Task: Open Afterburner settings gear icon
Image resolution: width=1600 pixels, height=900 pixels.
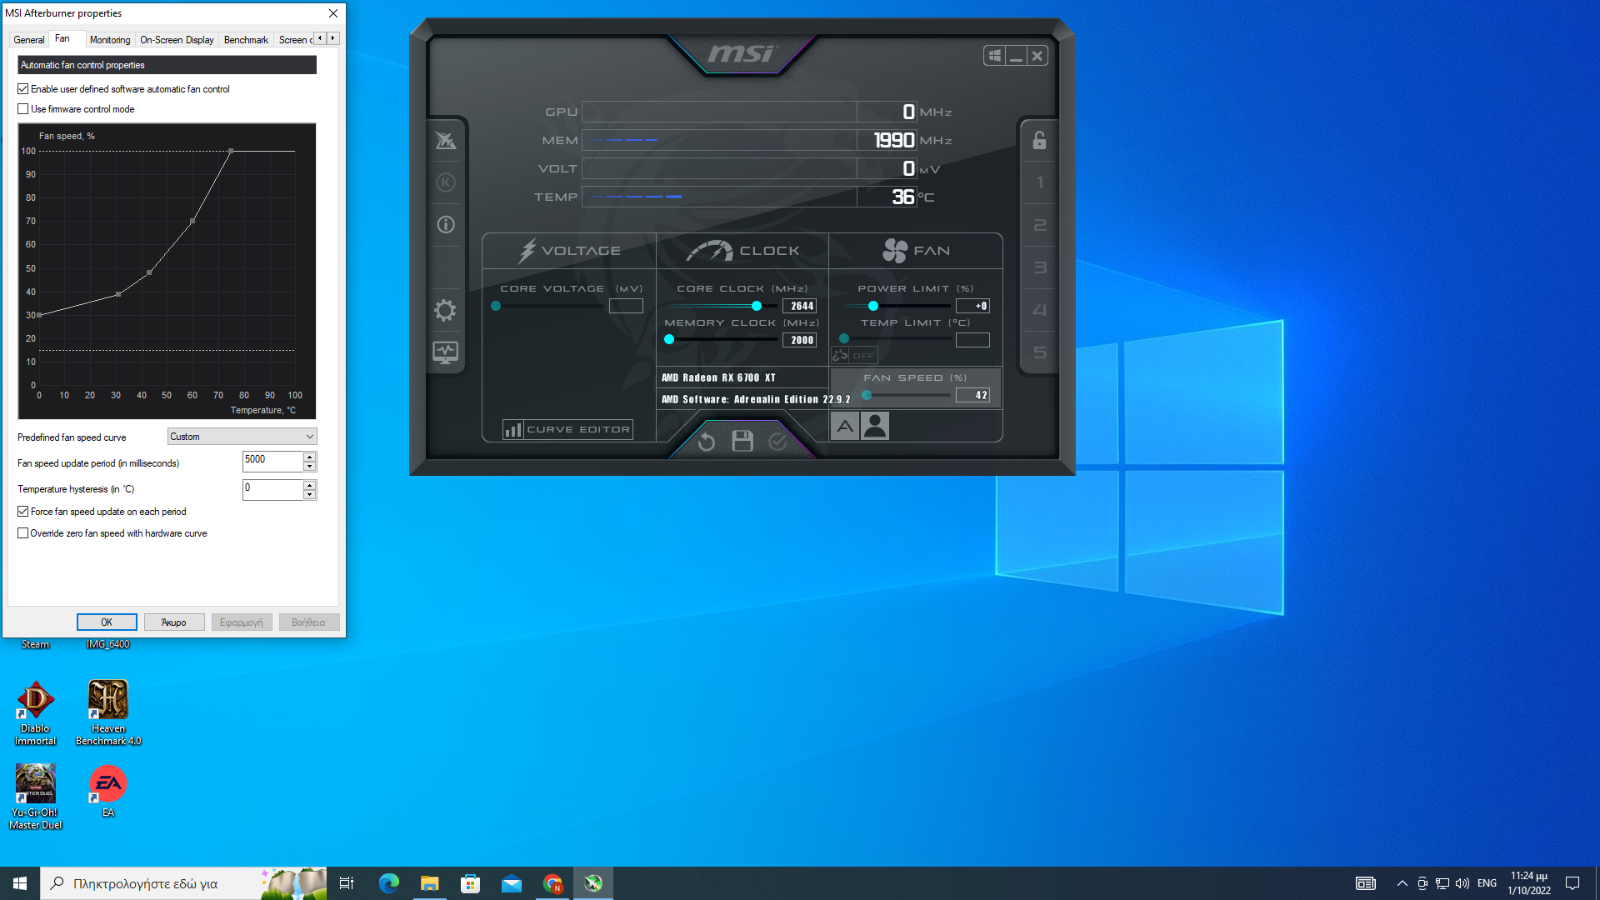Action: coord(446,310)
